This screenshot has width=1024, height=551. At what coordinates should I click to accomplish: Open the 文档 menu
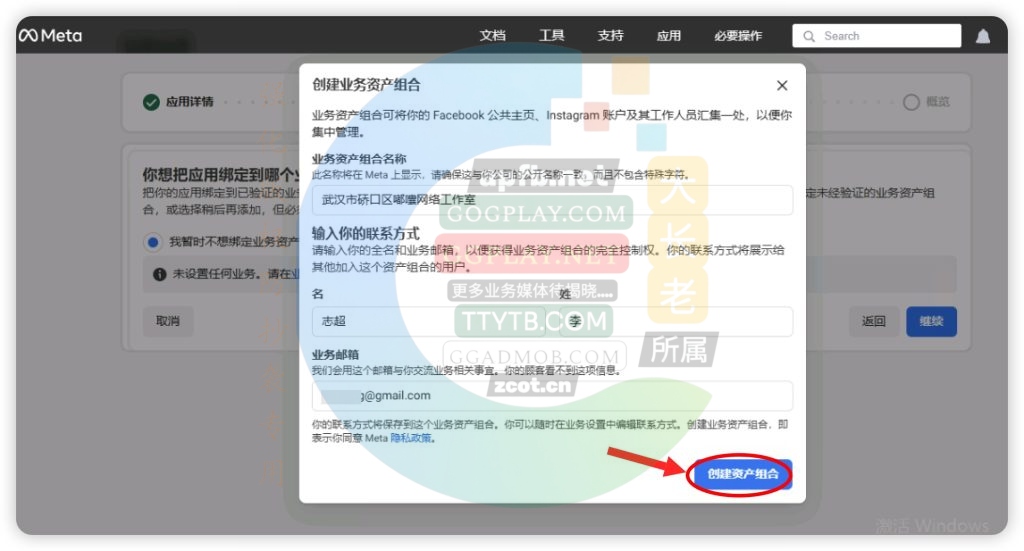[x=493, y=36]
